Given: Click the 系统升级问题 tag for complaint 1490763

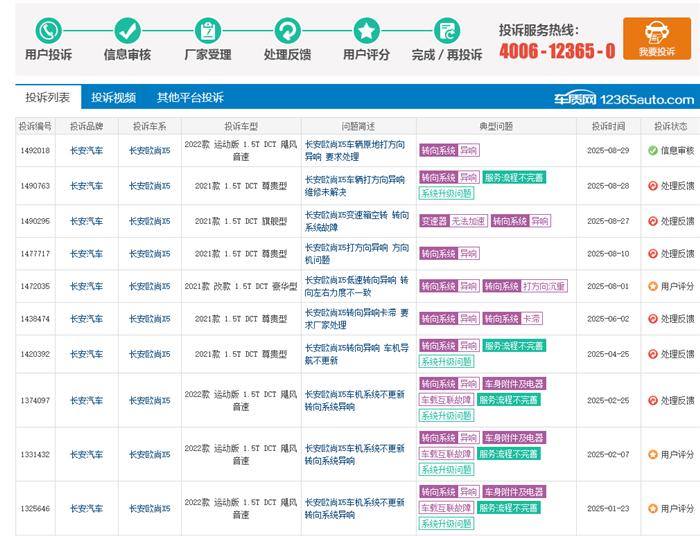Looking at the screenshot, I should (446, 193).
